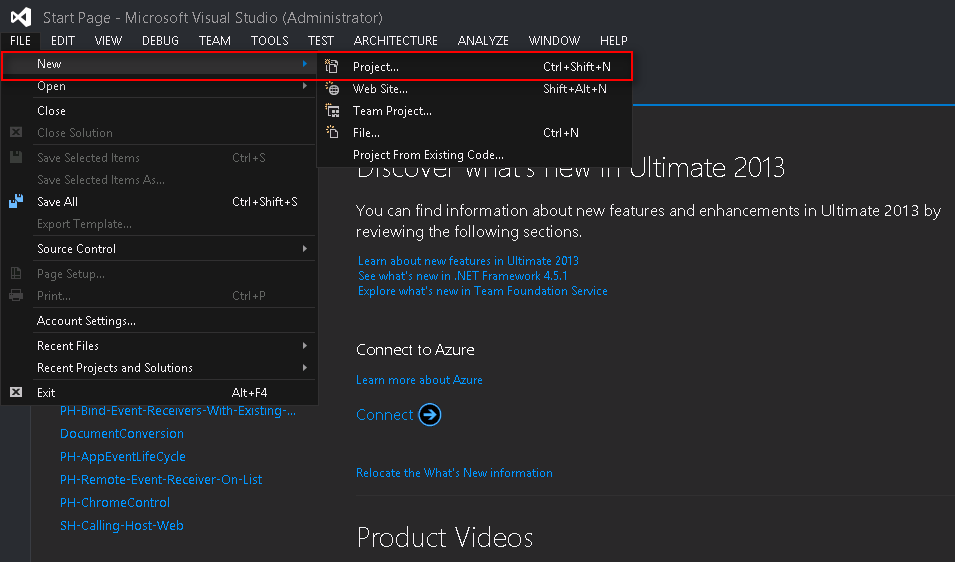This screenshot has width=955, height=562.
Task: Click the Team Project icon
Action: [333, 111]
